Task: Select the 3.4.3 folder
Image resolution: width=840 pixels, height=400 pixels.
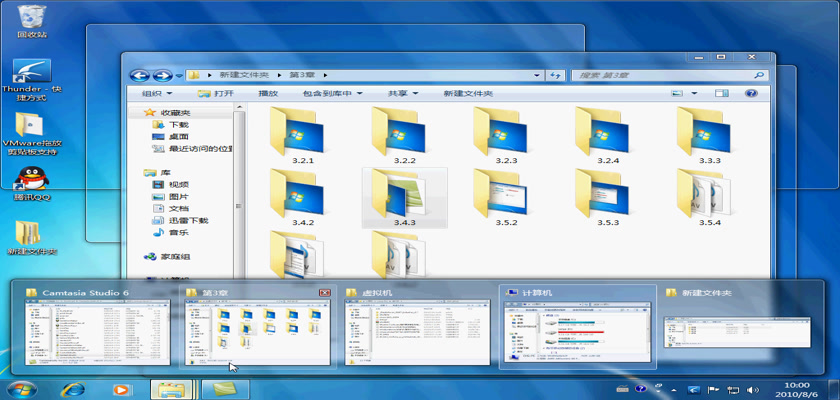Action: click(403, 196)
